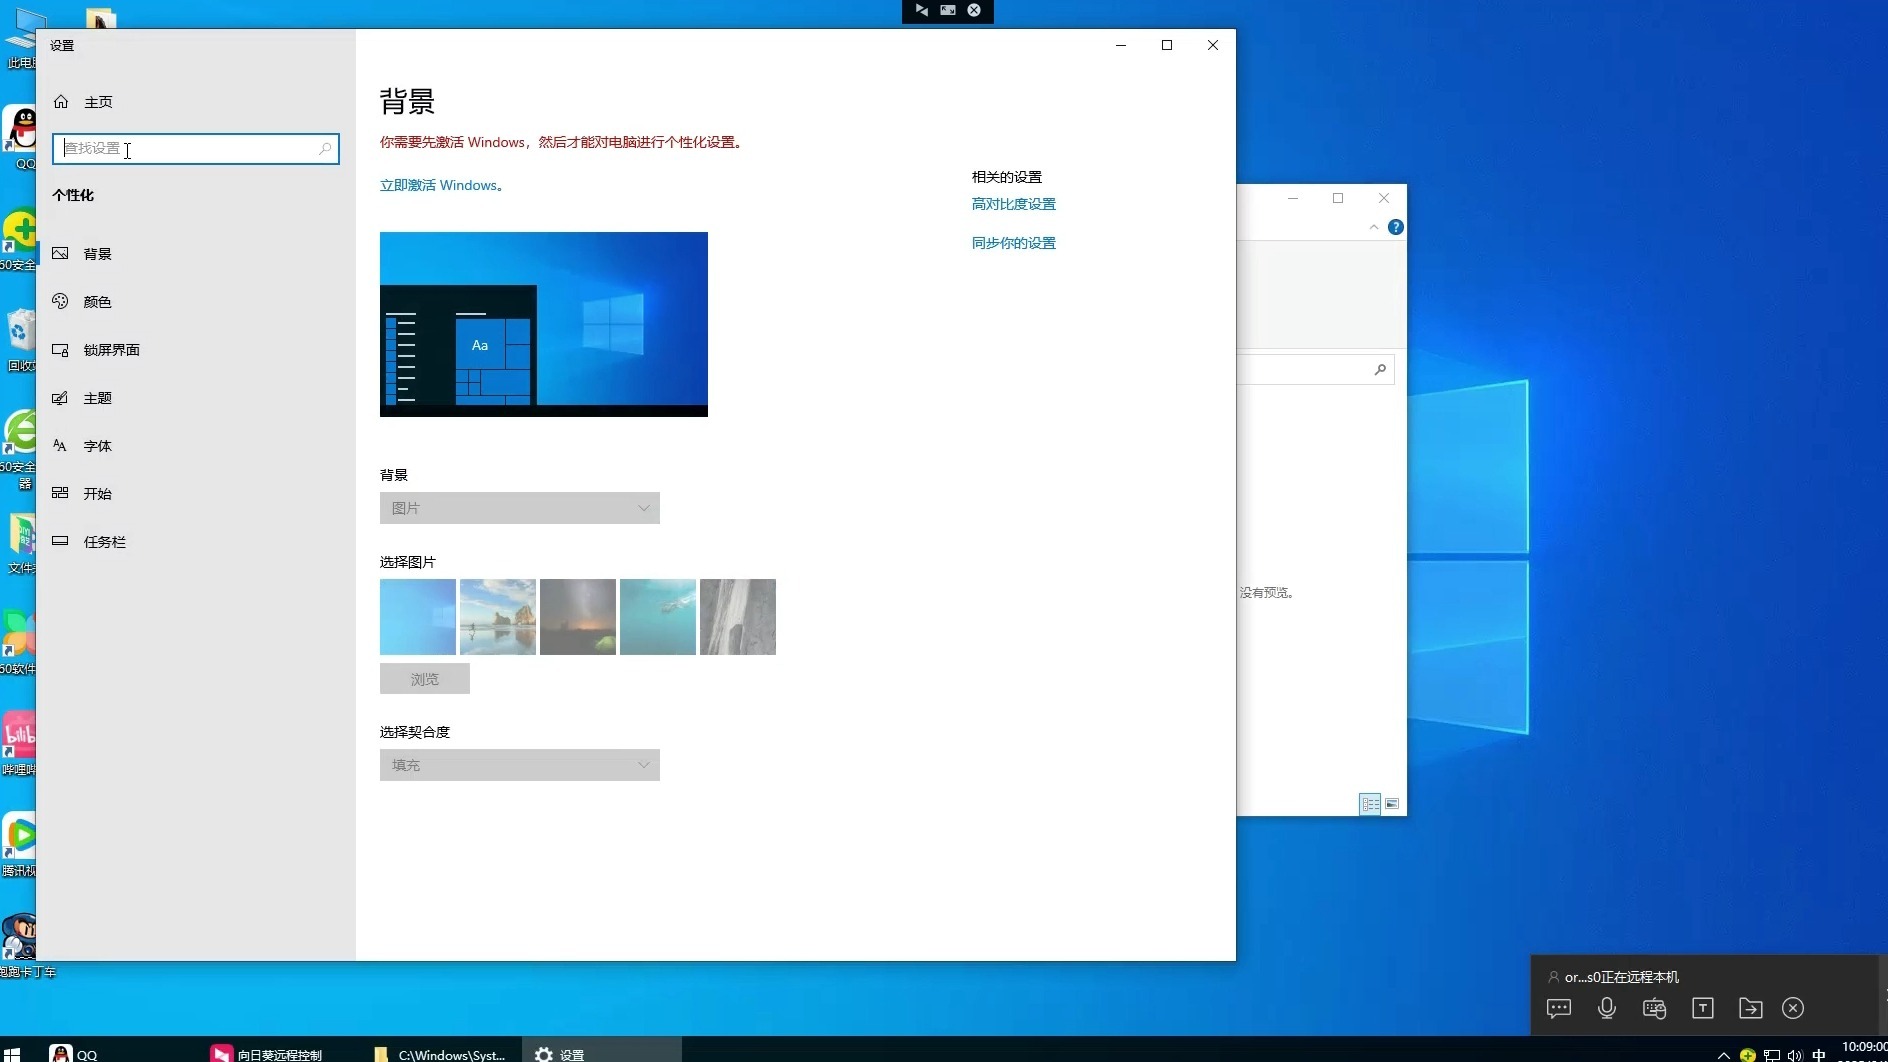Click the 立即激活 Windows link

(x=441, y=186)
